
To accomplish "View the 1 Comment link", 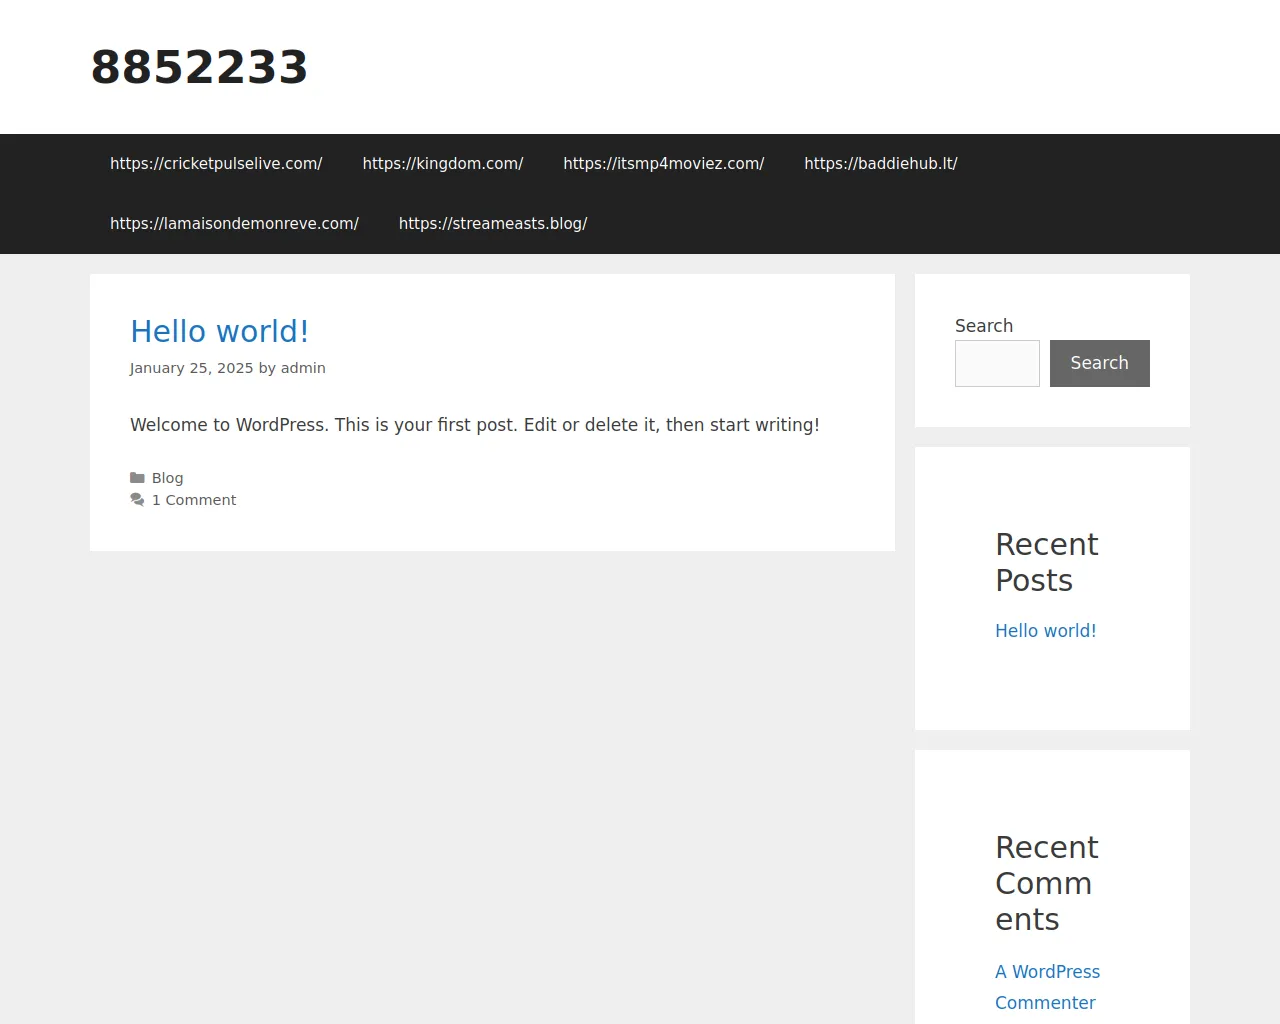I will 194,500.
